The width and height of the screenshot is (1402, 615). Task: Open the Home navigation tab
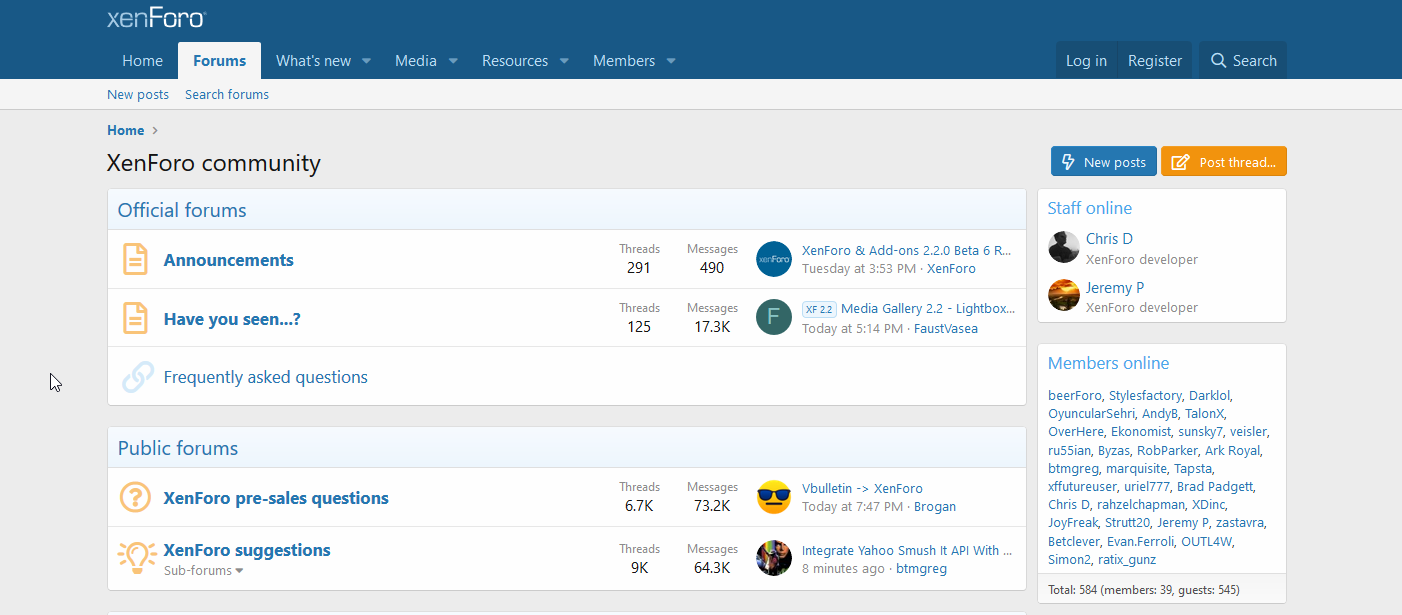142,61
